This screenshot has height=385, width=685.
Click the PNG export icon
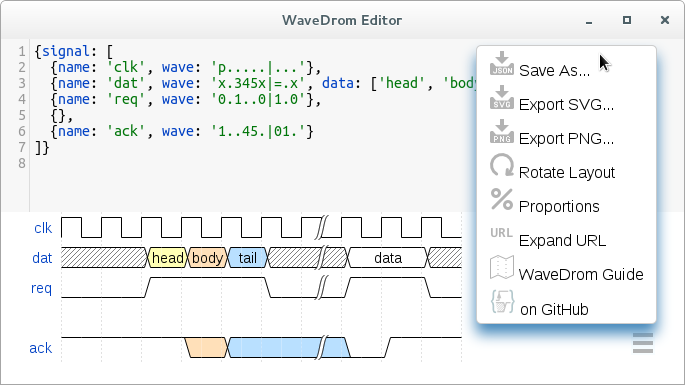tap(502, 132)
